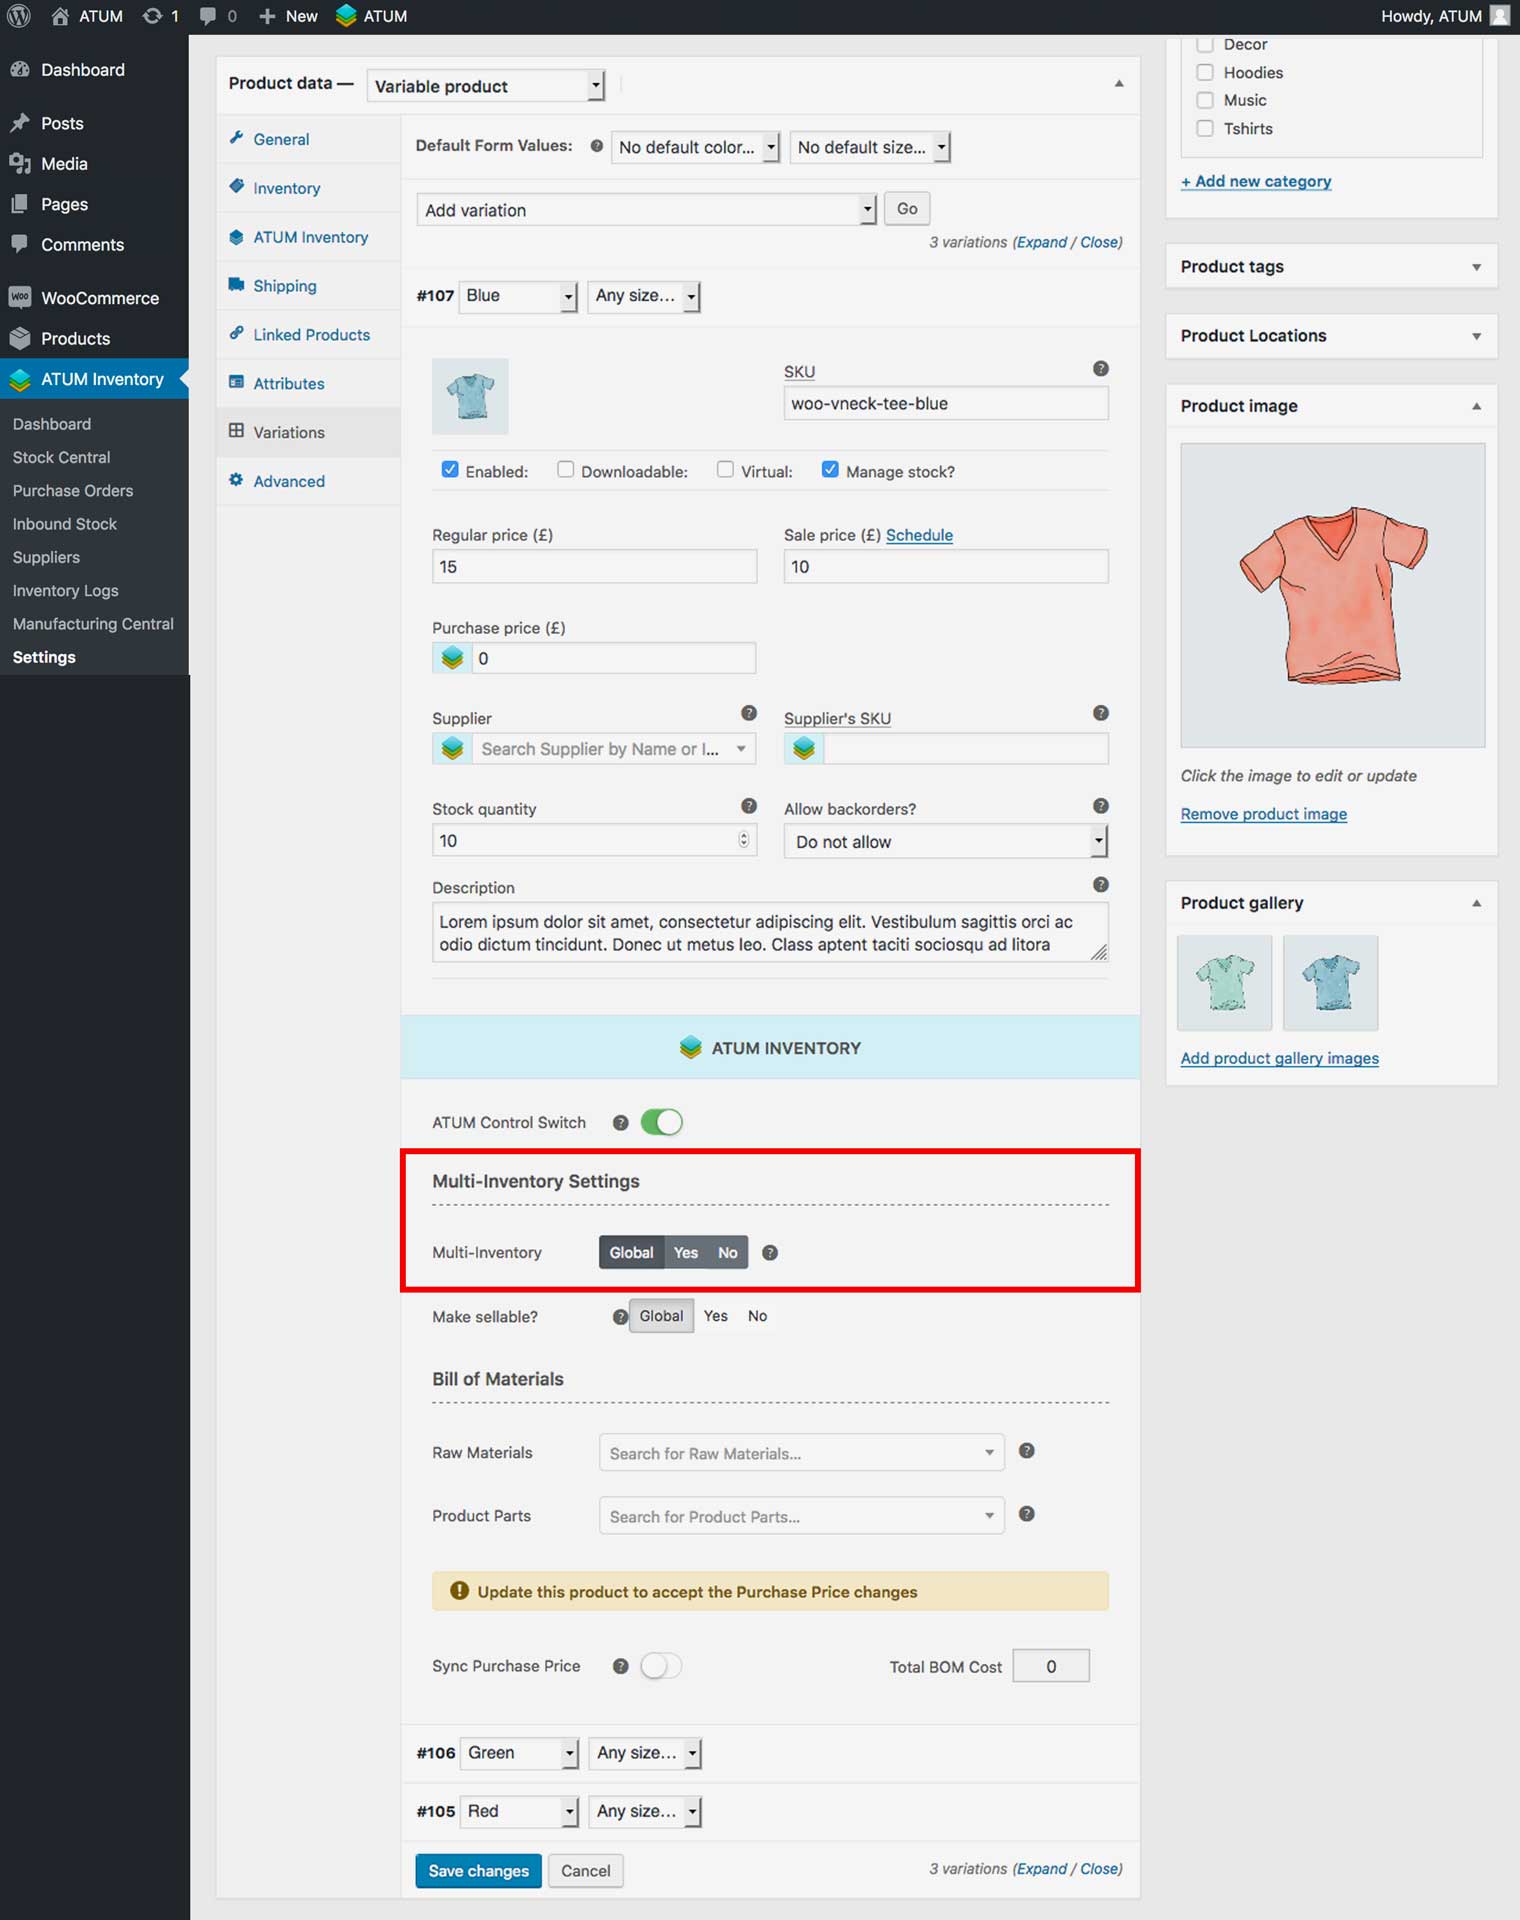Open the Allow backorders dropdown

[x=945, y=842]
